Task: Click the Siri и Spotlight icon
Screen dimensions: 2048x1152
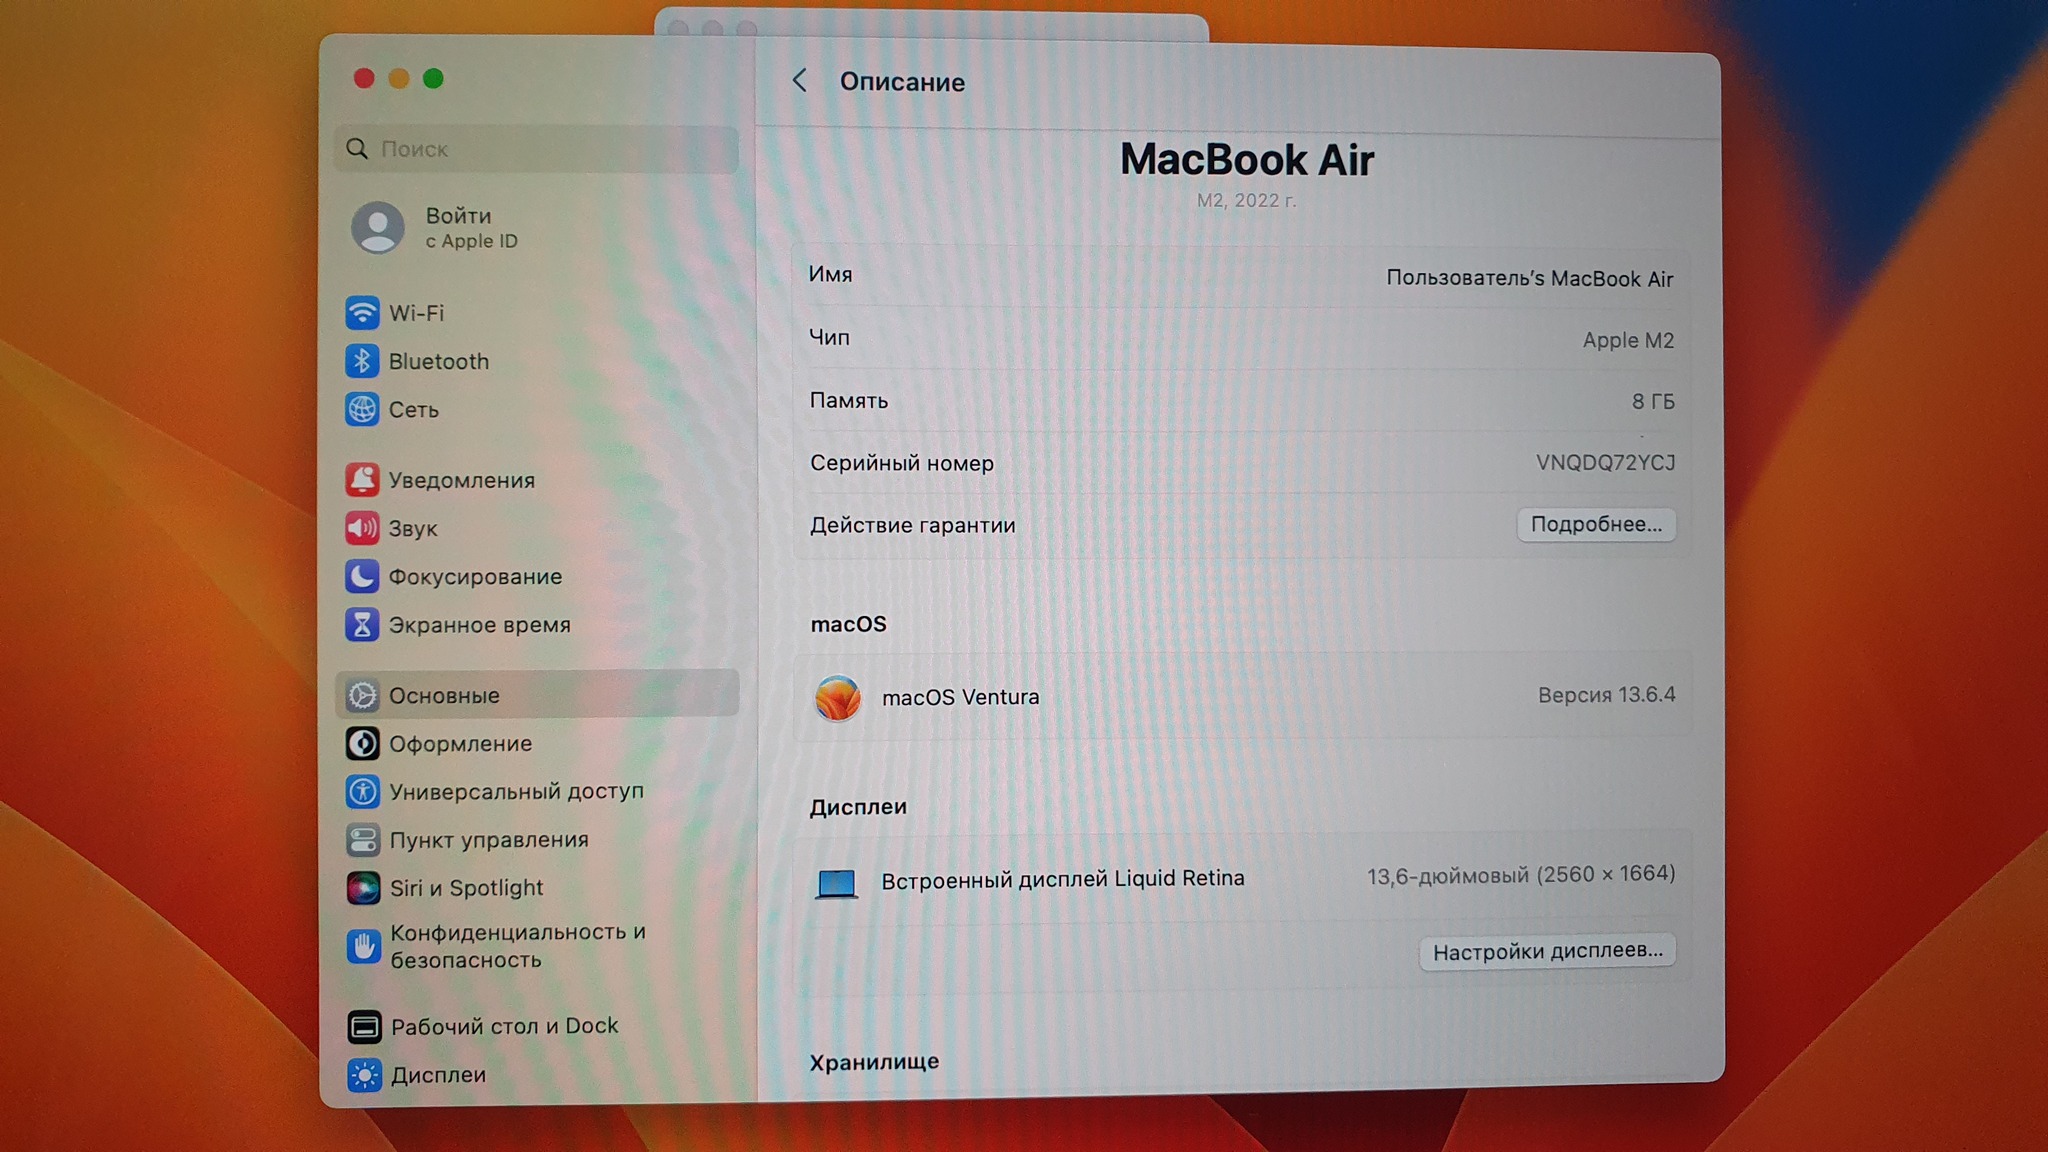Action: tap(363, 888)
